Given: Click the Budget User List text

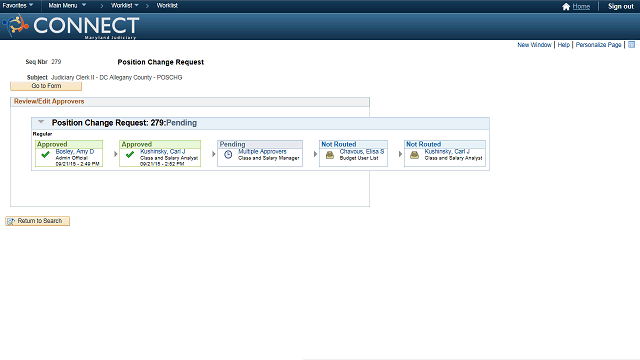Looking at the screenshot, I should coord(359,158).
